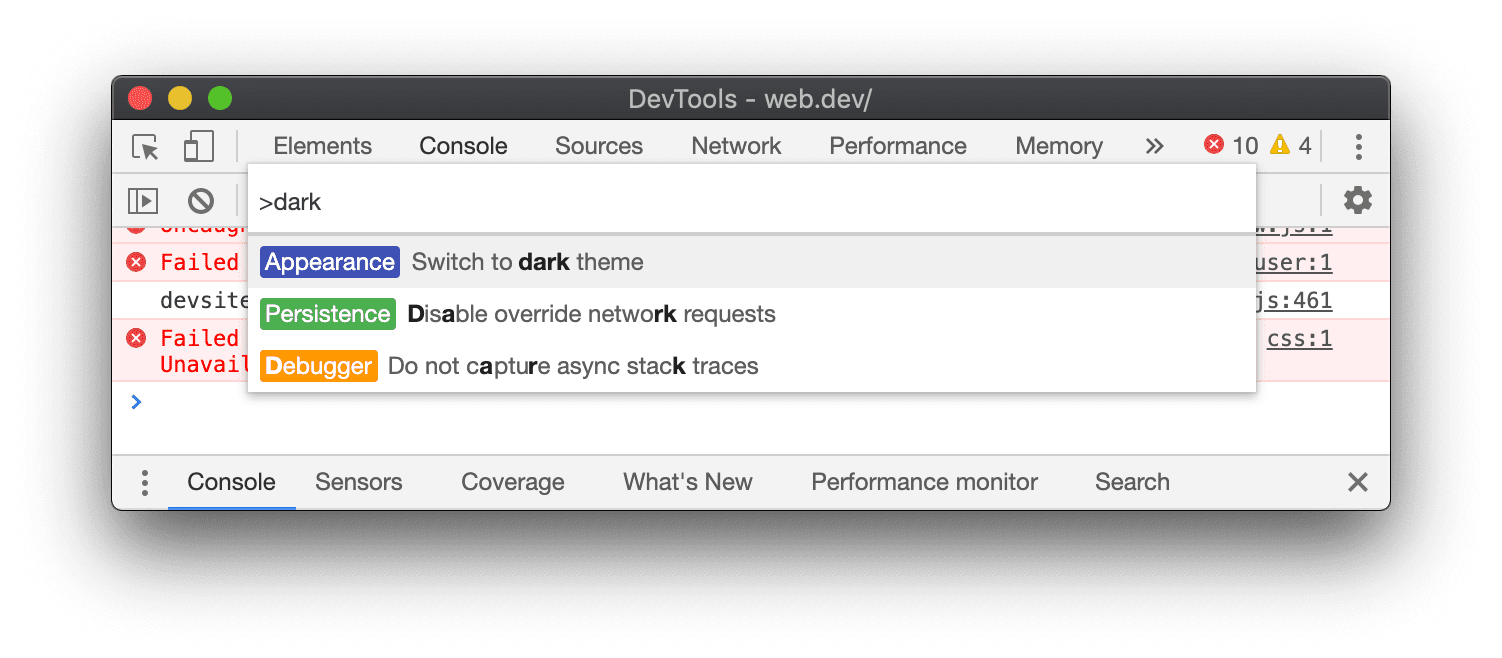This screenshot has height=658, width=1502.
Task: Switch to the Sensors drawer tab
Action: tap(358, 482)
